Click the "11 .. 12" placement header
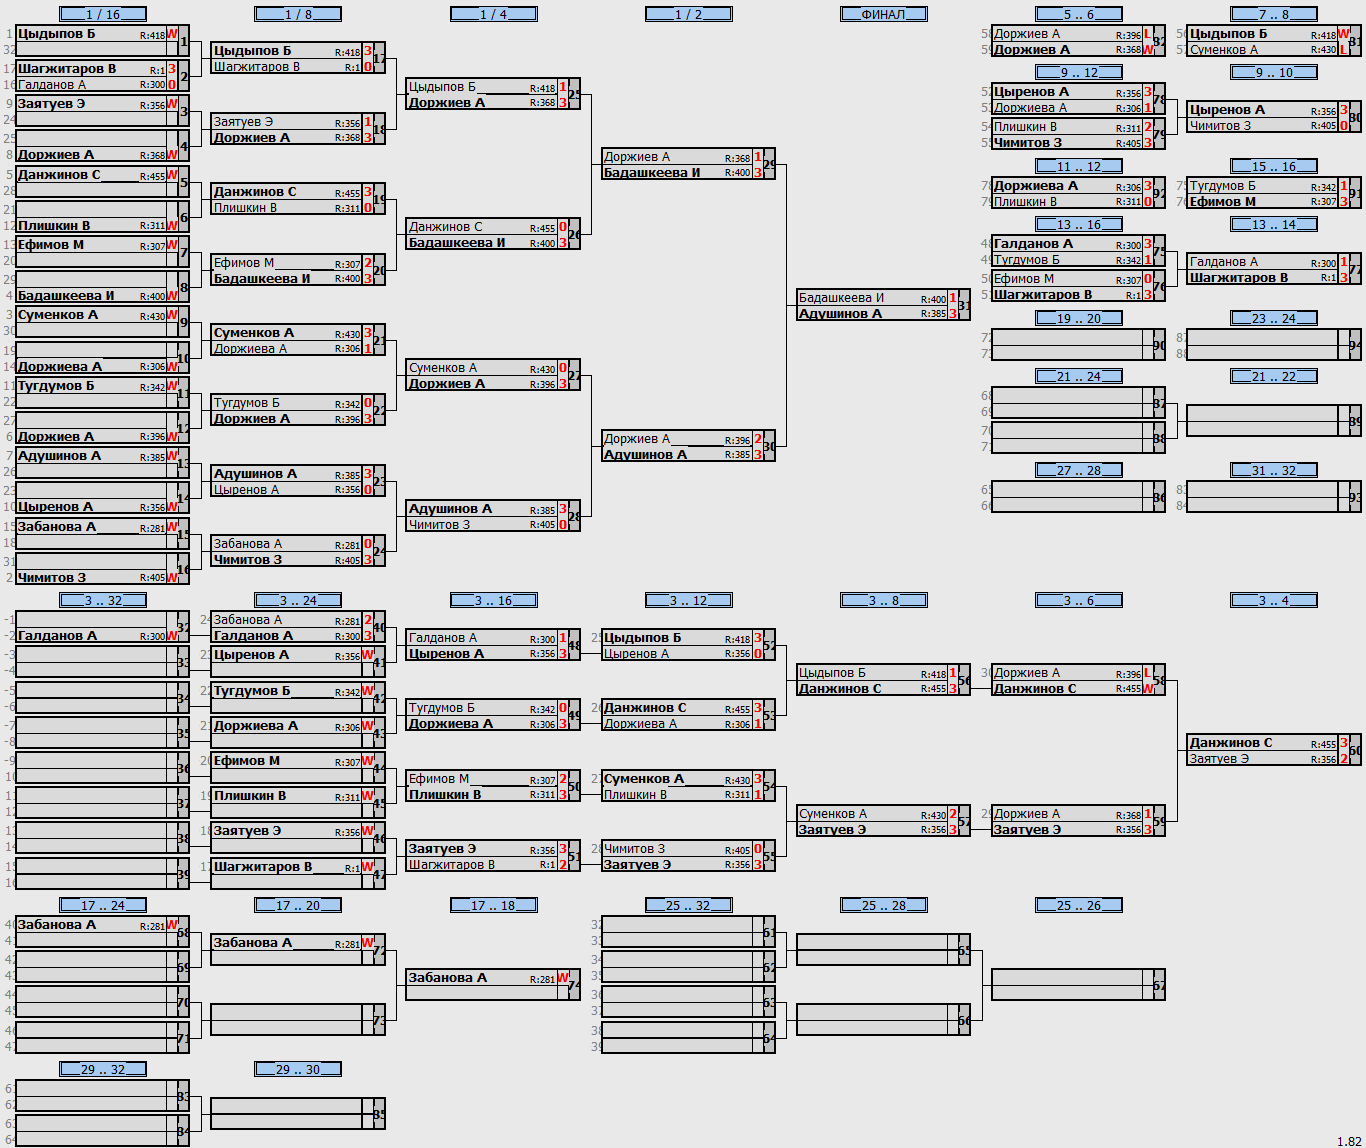 tap(1078, 166)
